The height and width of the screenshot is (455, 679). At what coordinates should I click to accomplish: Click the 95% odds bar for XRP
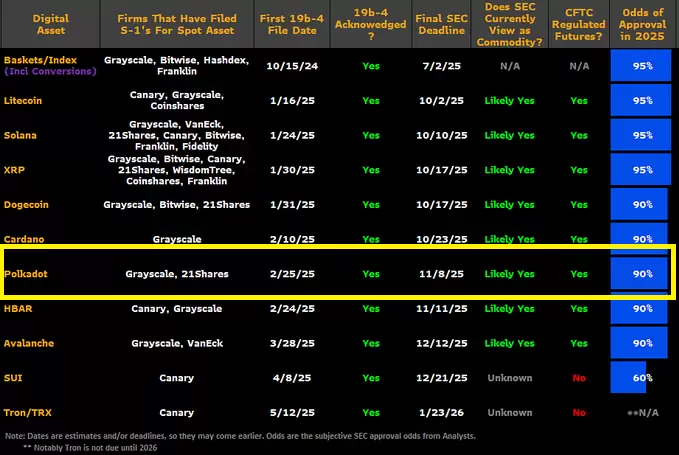click(641, 169)
